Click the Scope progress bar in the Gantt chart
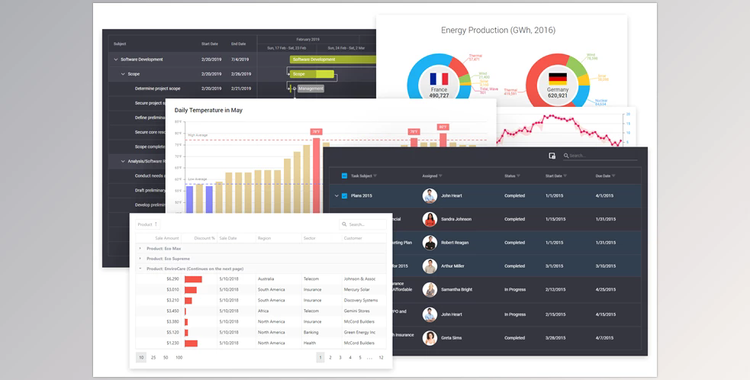The image size is (750, 380). click(311, 74)
